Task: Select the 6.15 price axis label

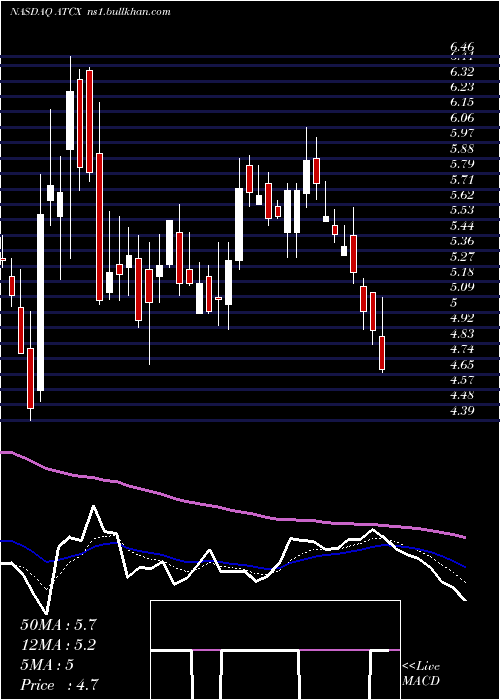Action: [462, 102]
